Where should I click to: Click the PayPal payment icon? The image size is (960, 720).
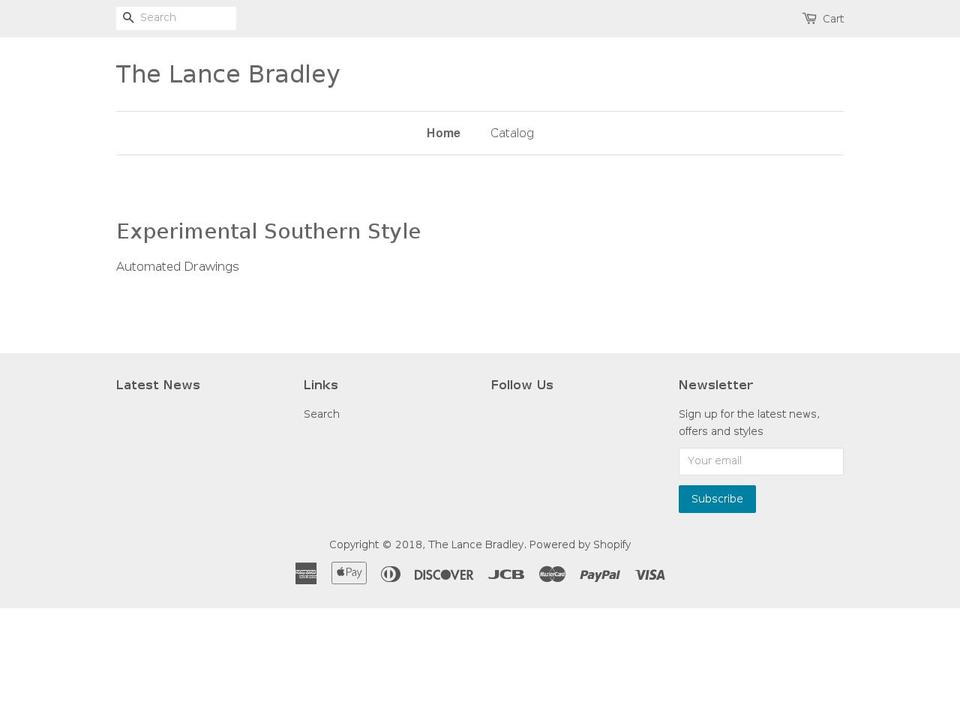pos(600,575)
